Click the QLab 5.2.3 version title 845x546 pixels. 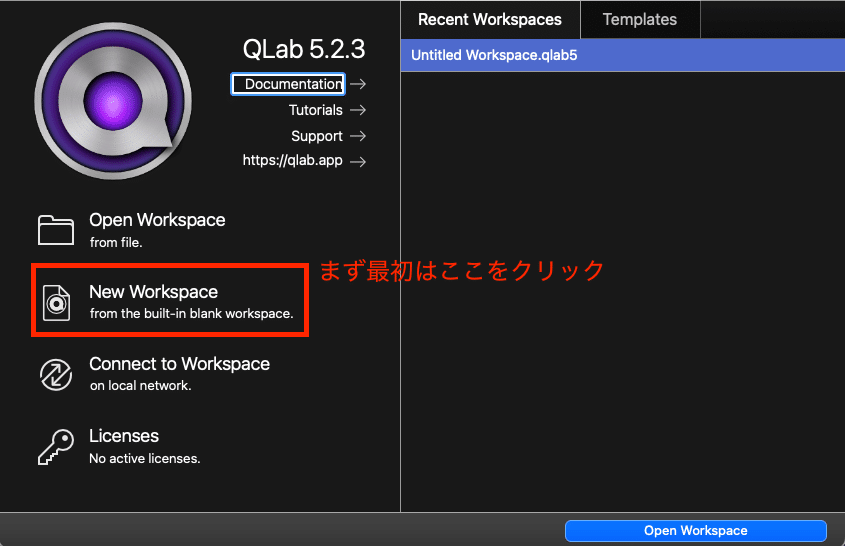(x=304, y=49)
